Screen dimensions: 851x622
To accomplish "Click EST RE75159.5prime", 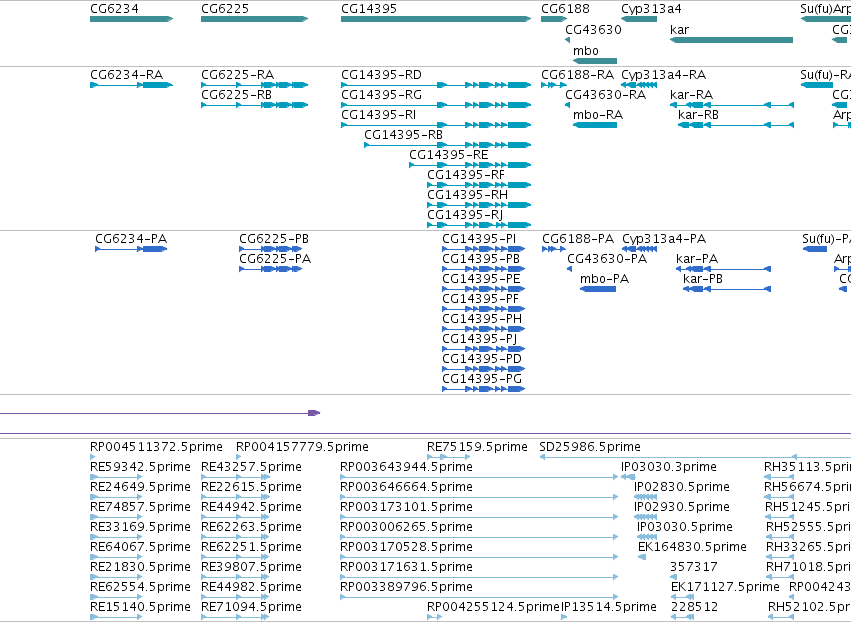I will point(477,447).
